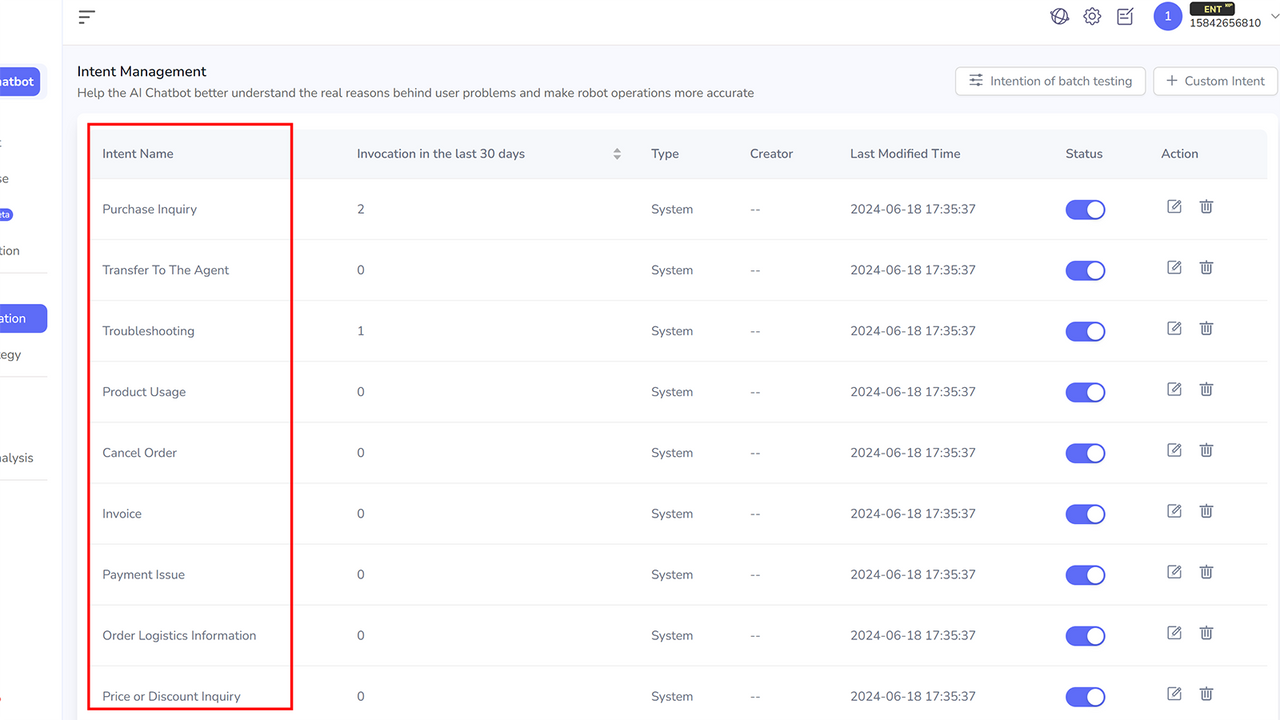Disable the Payment Issue status toggle
This screenshot has width=1280, height=720.
[x=1085, y=575]
